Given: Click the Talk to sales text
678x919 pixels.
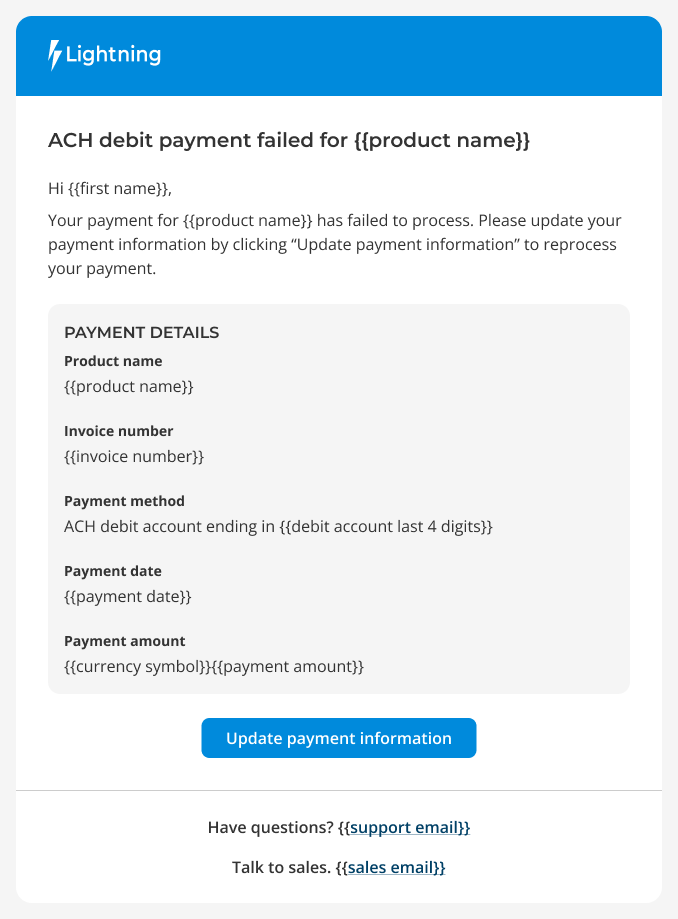Looking at the screenshot, I should pos(282,867).
